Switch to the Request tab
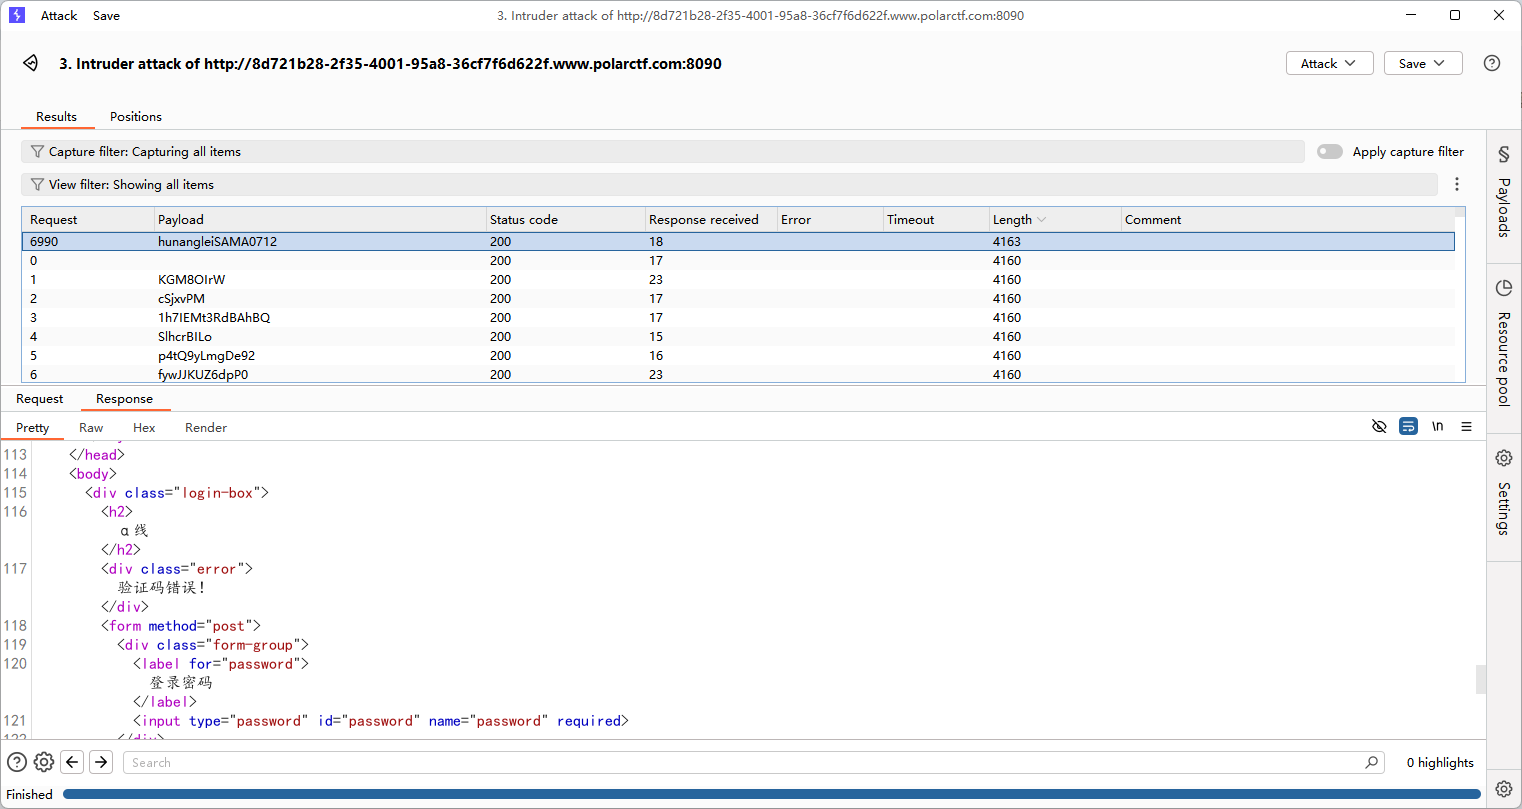Screen dimensions: 1522x809 [x=40, y=399]
